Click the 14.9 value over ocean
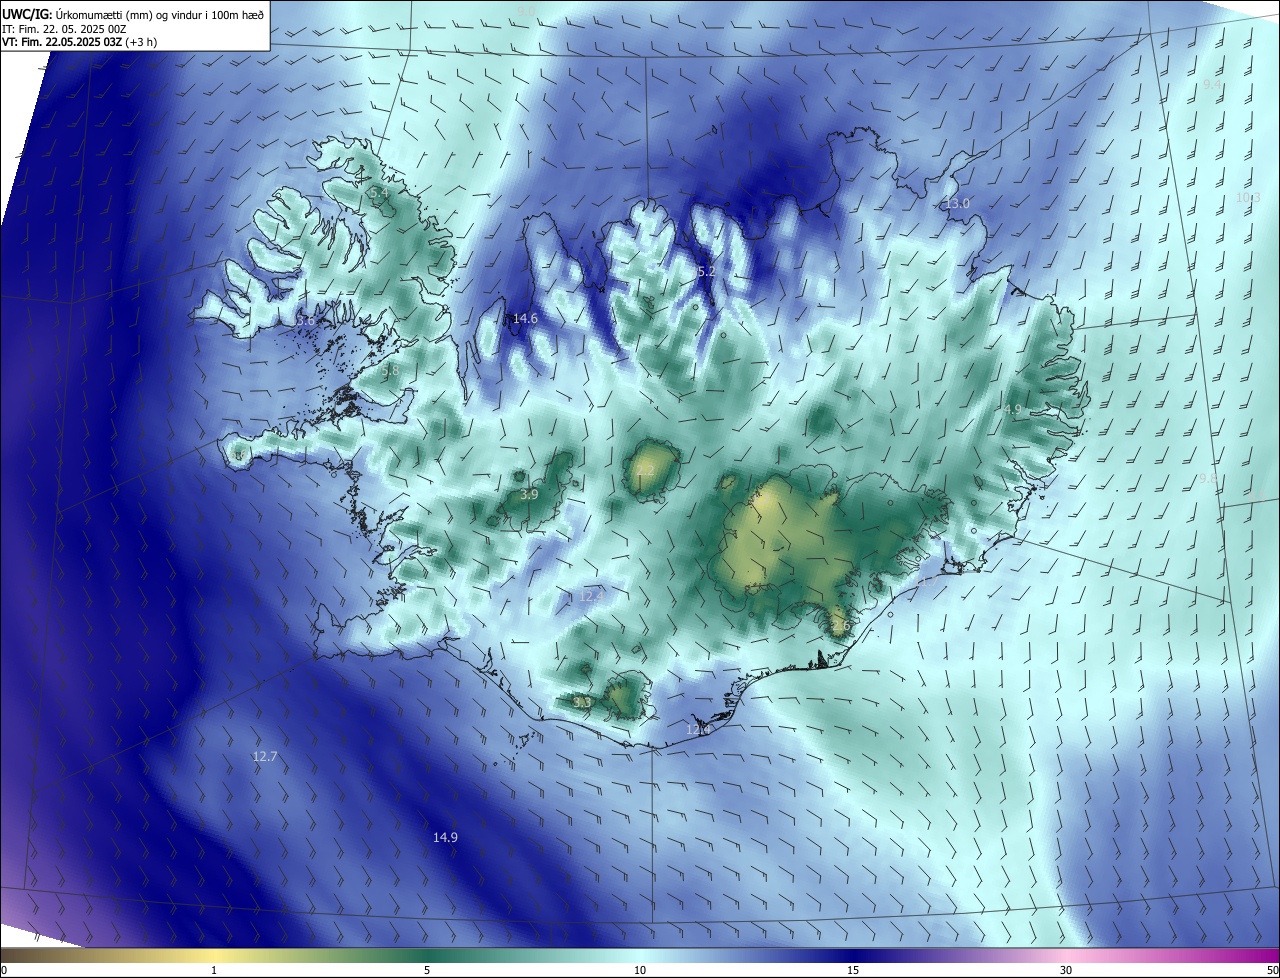Viewport: 1280px width, 978px height. tap(445, 837)
